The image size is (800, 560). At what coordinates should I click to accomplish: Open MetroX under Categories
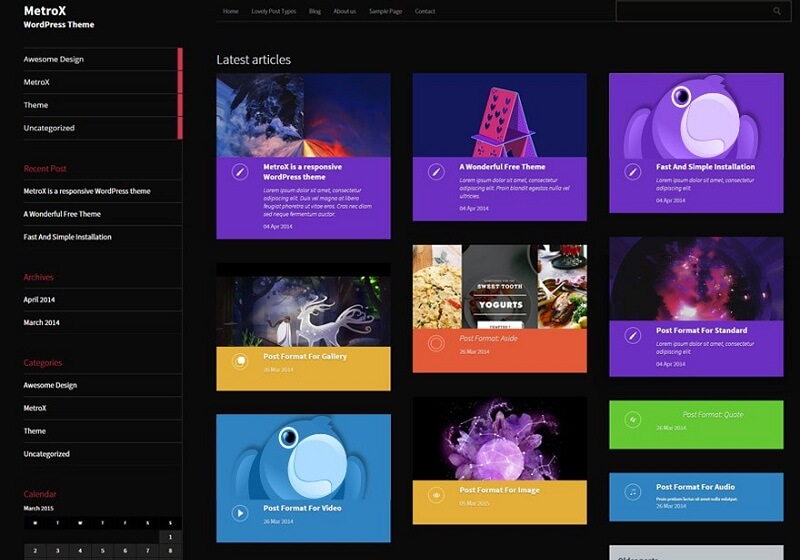(35, 409)
